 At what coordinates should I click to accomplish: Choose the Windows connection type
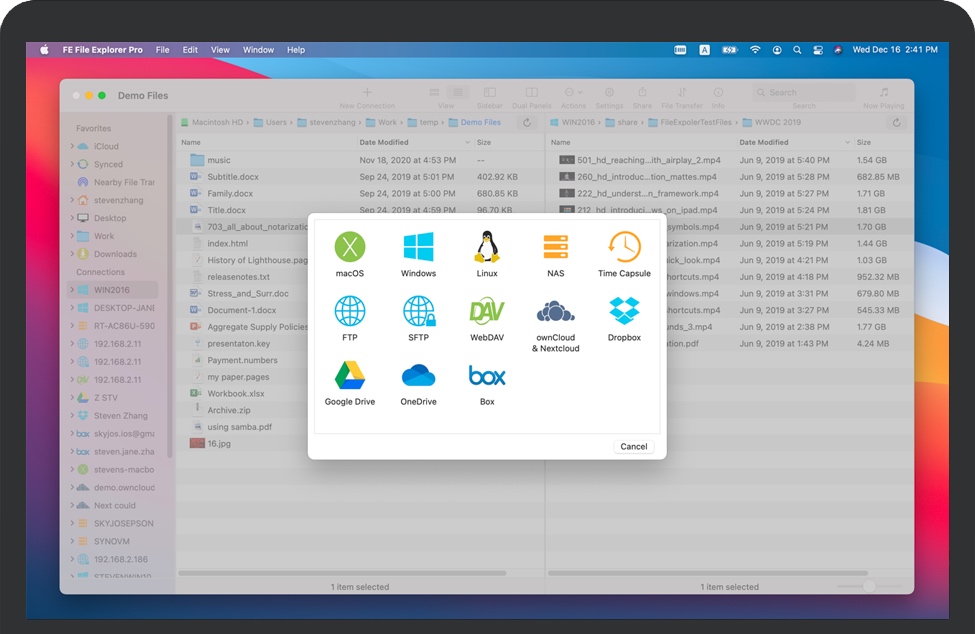pyautogui.click(x=418, y=247)
